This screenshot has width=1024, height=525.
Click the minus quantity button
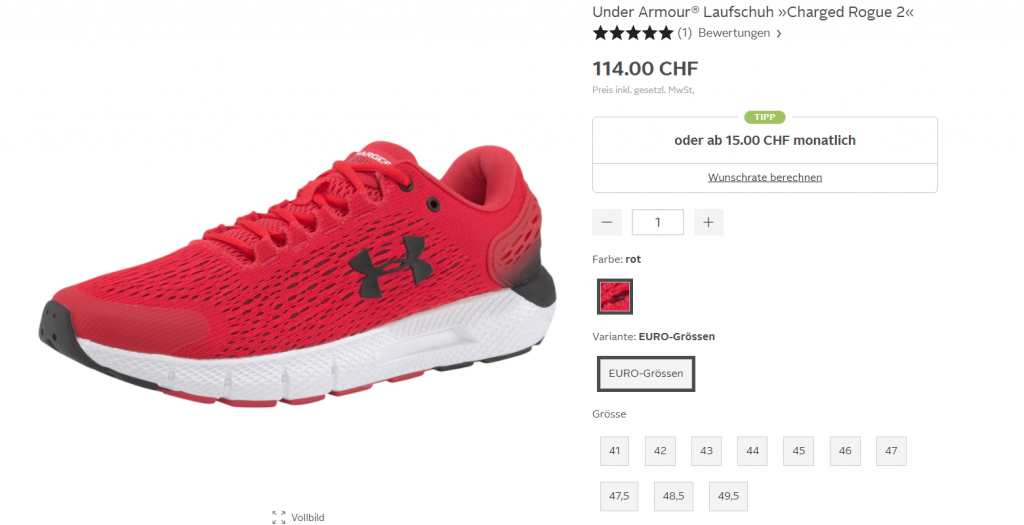coord(607,222)
